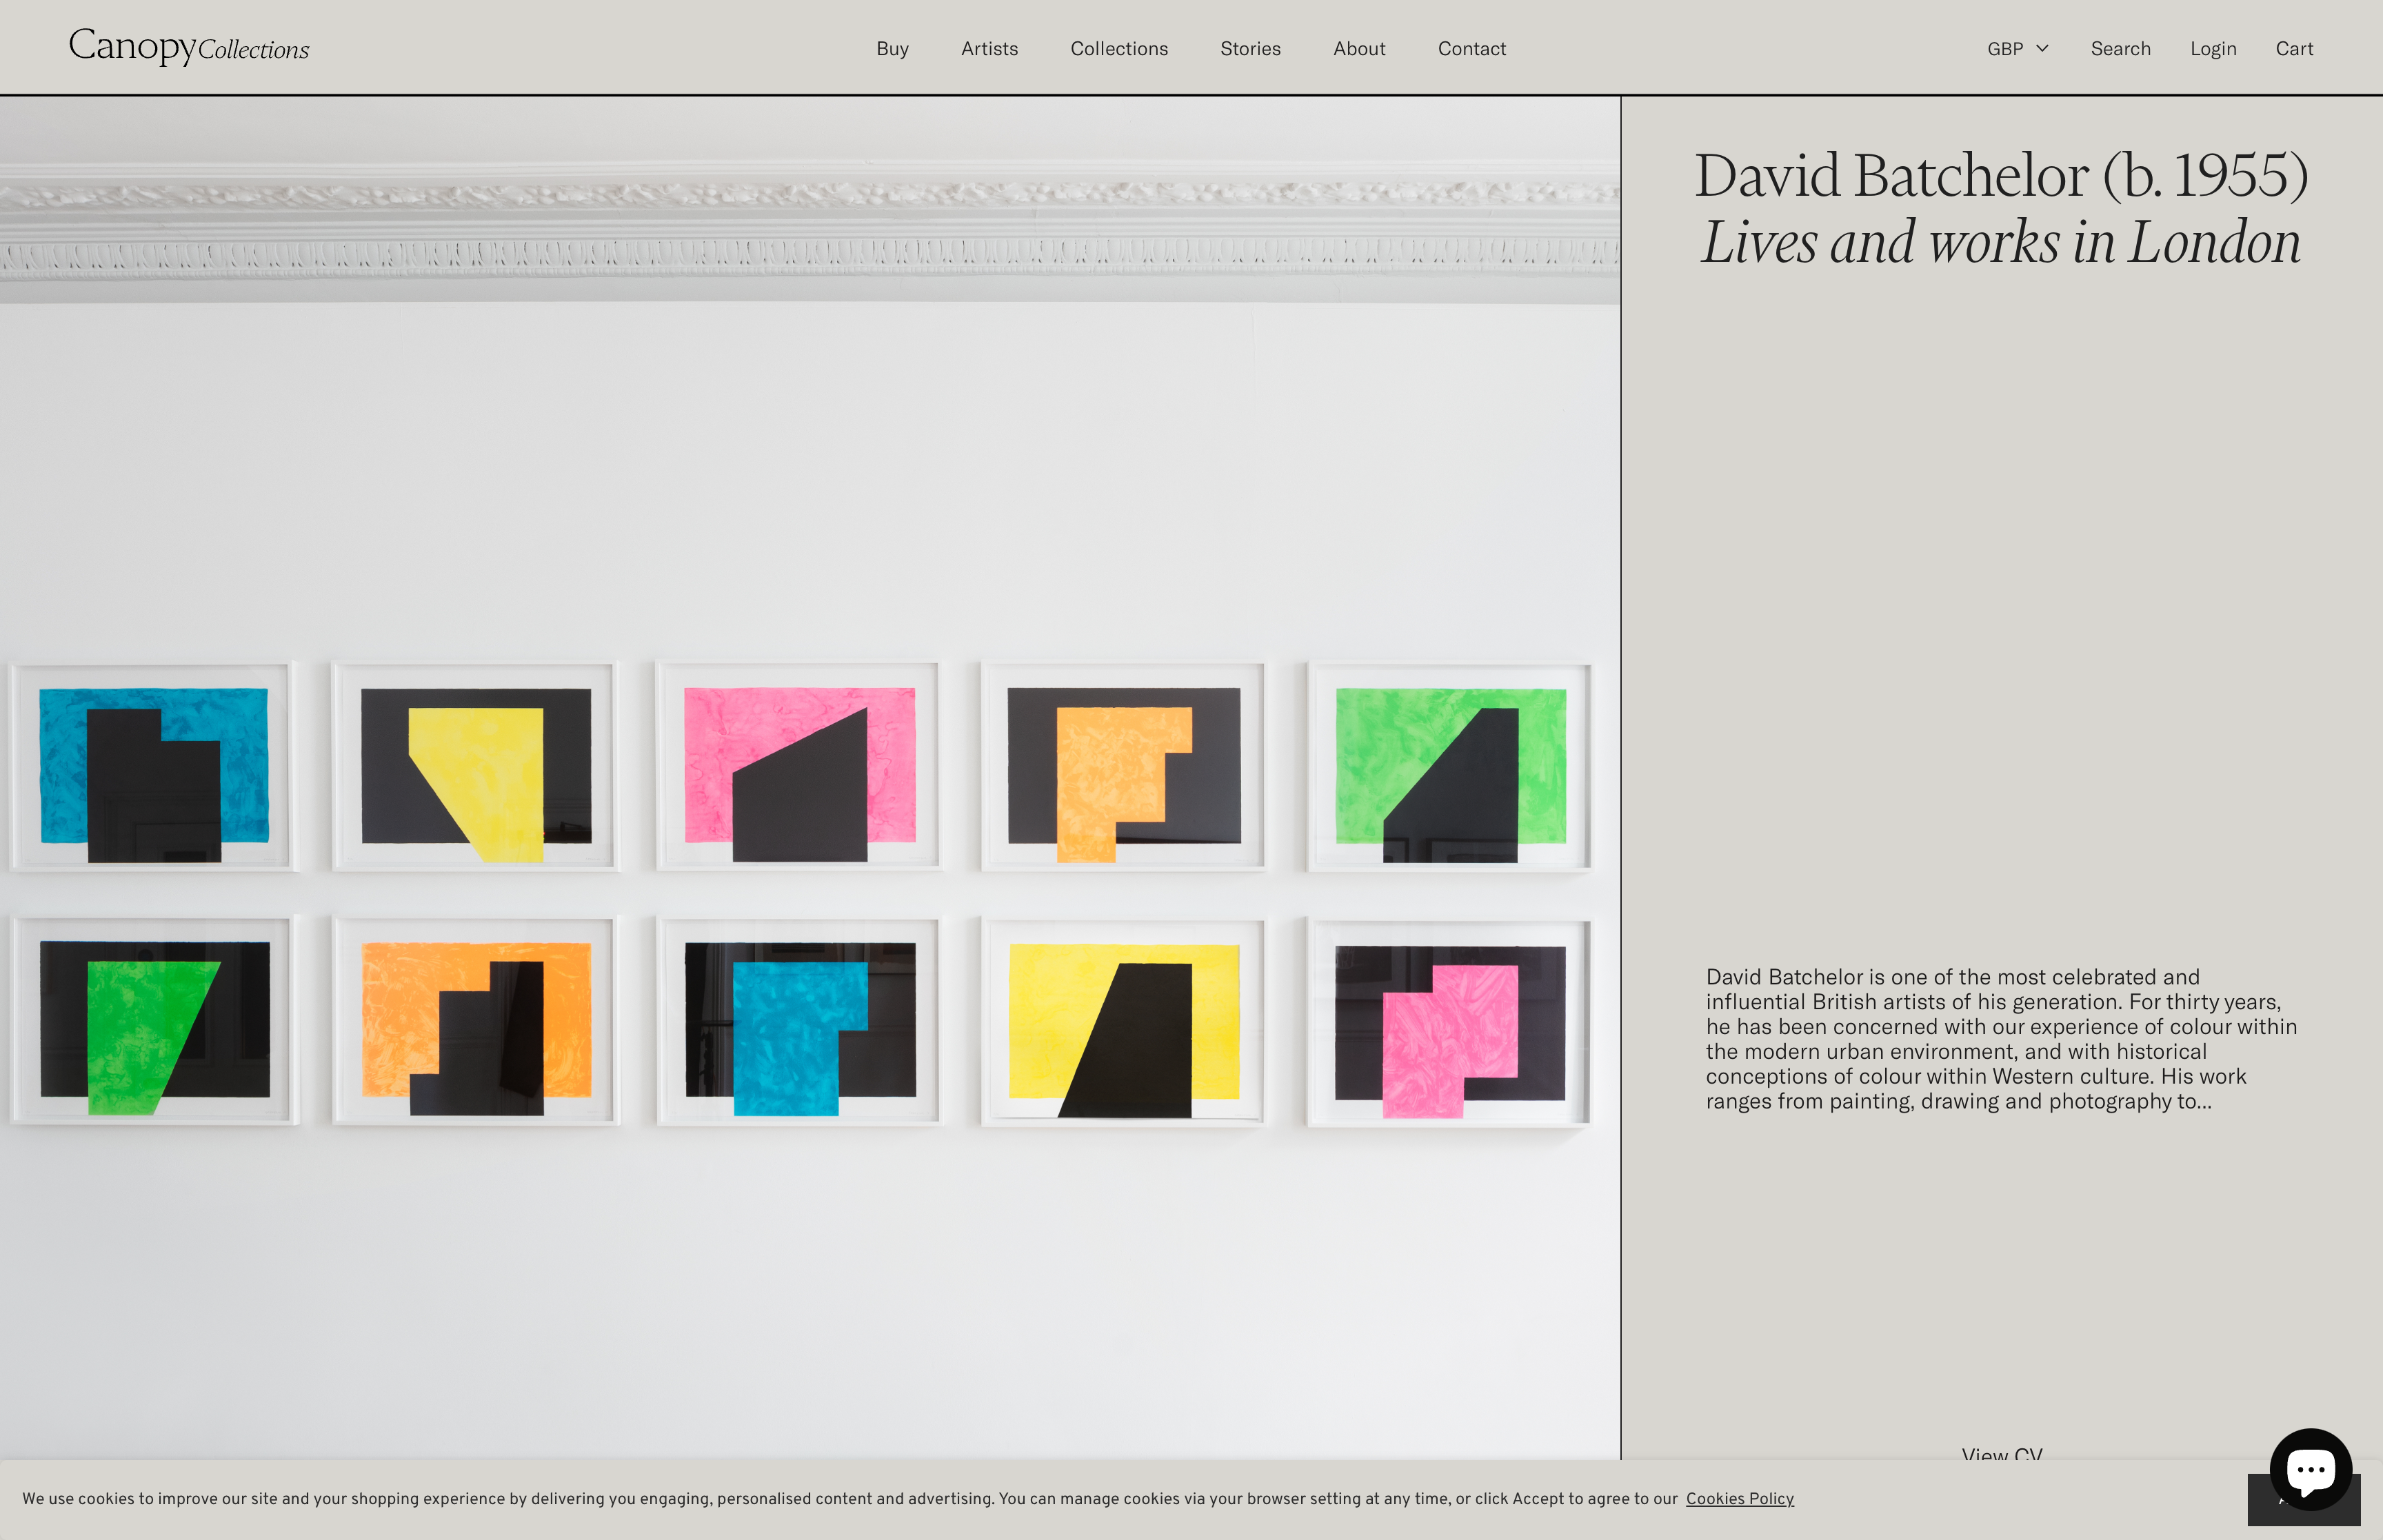Screen dimensions: 2383x1540
Task: Click the blue and black framed artwork
Action: pos(154,767)
